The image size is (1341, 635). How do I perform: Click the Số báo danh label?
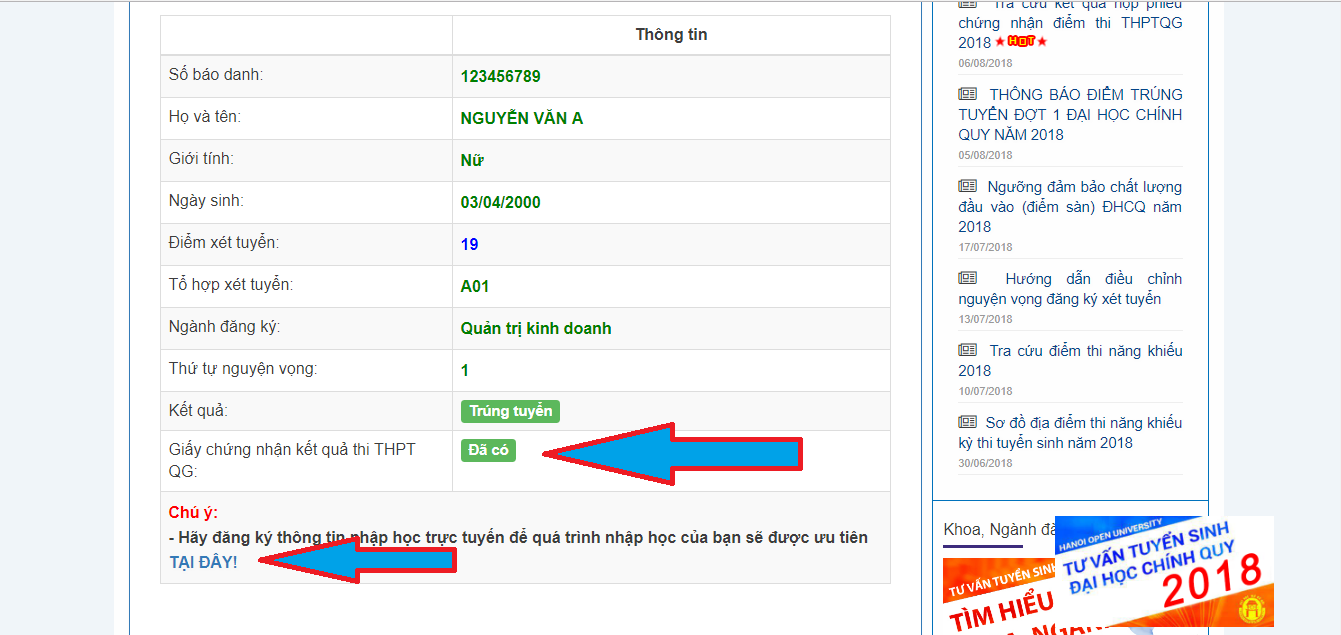216,75
